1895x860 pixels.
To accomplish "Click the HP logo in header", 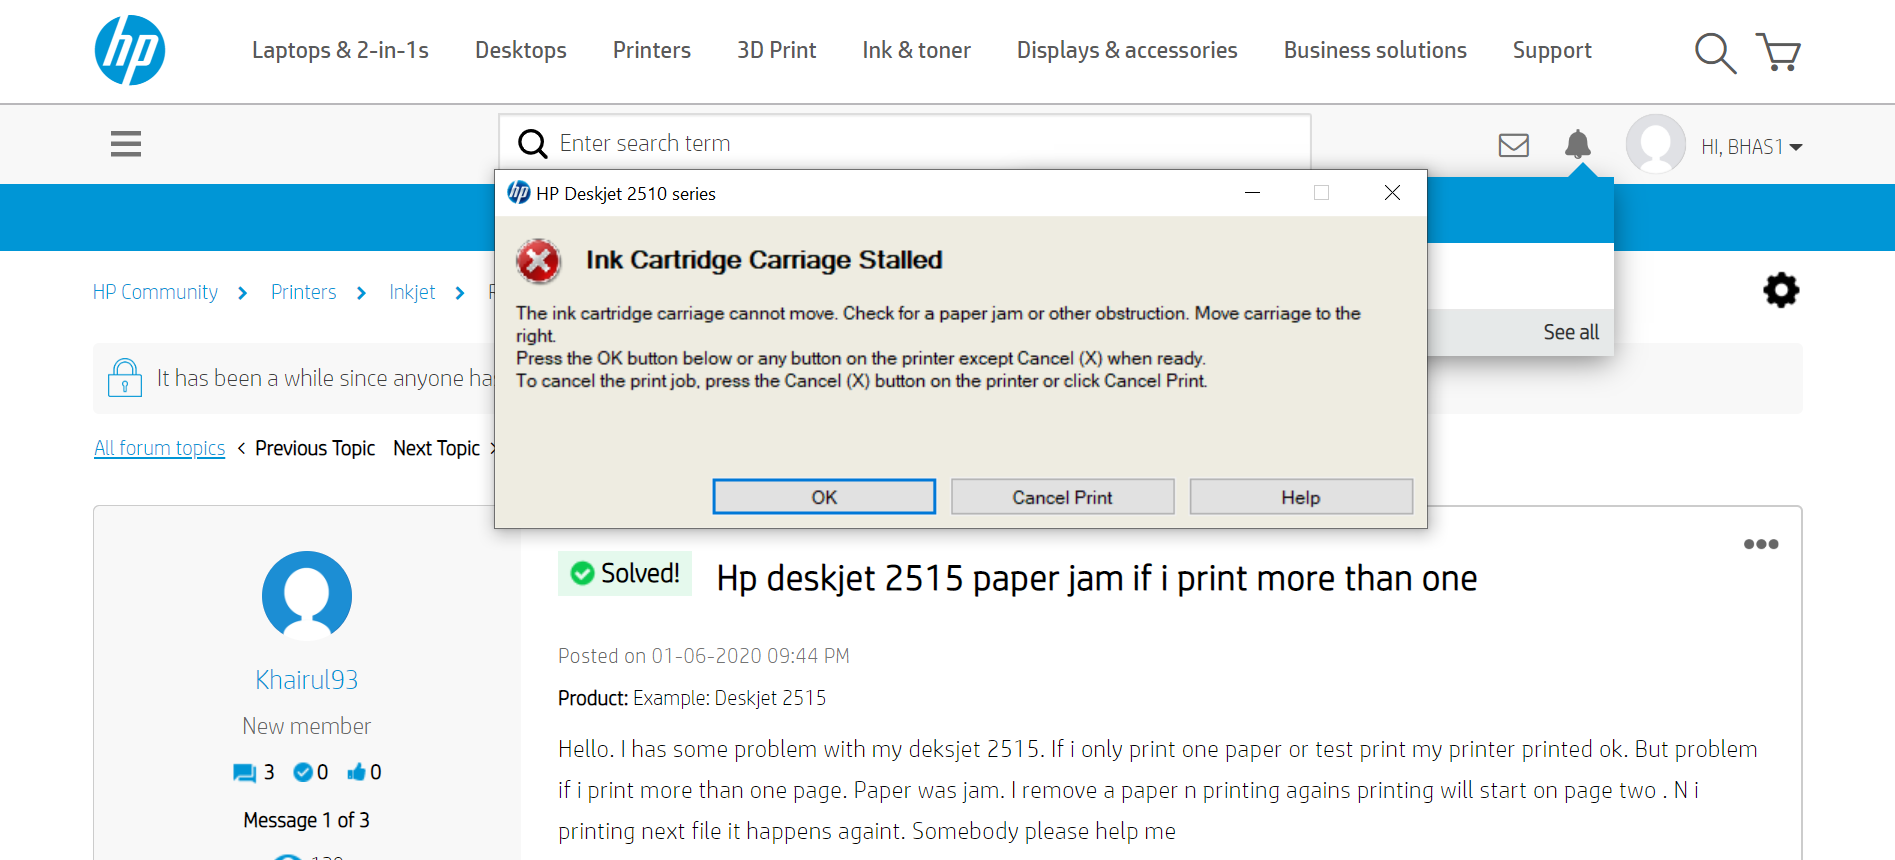I will [130, 50].
